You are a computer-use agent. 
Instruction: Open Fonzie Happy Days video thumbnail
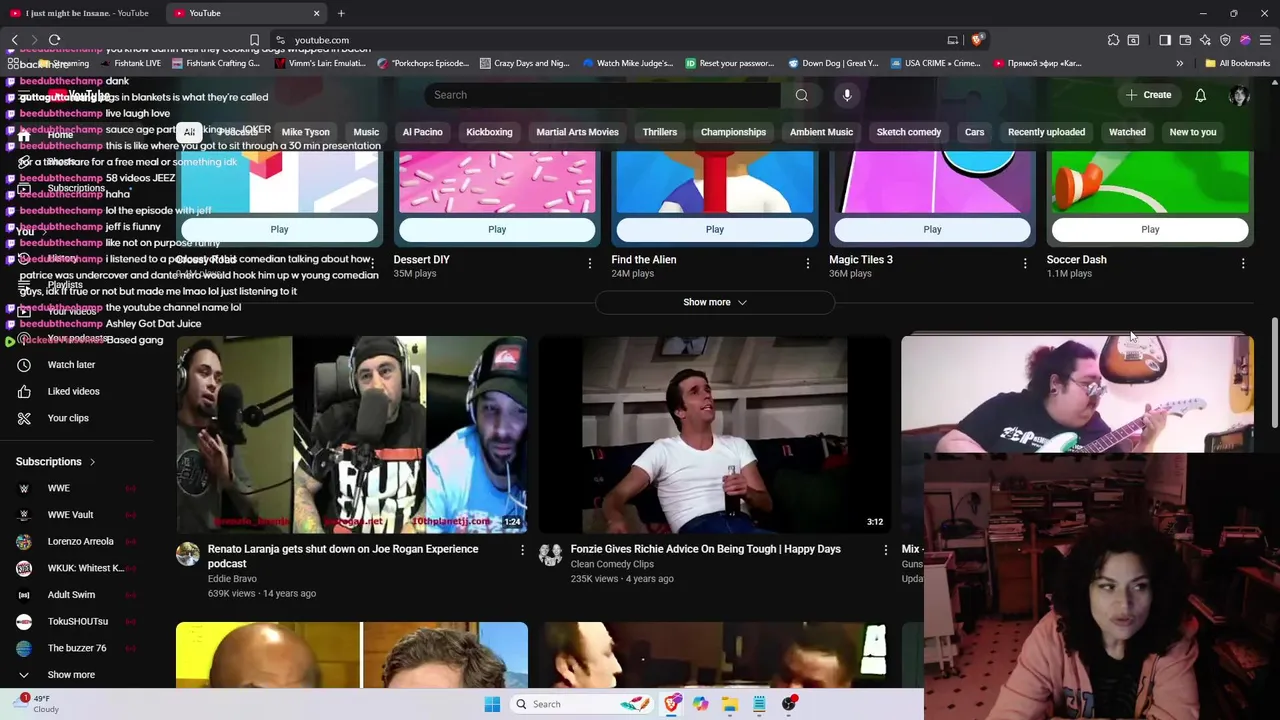pos(714,435)
